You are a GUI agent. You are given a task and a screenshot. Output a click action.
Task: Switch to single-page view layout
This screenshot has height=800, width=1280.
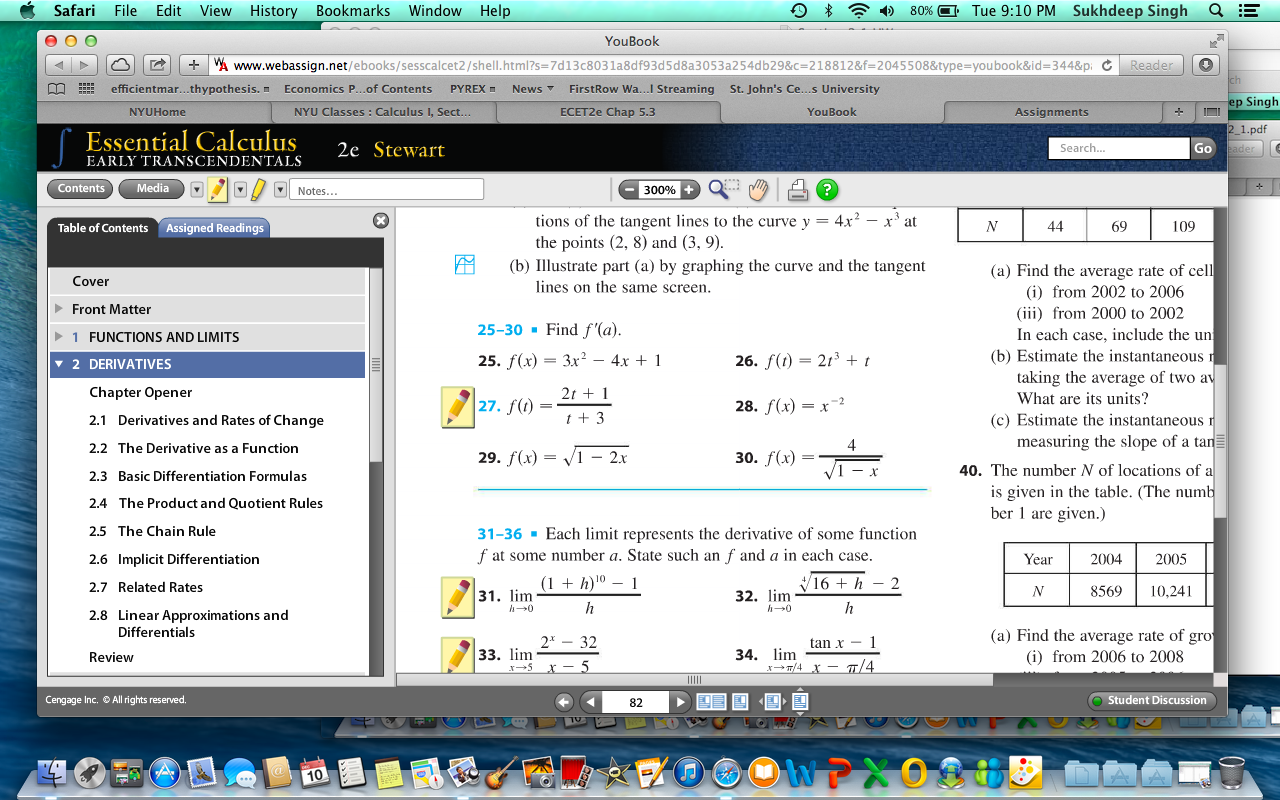[740, 702]
